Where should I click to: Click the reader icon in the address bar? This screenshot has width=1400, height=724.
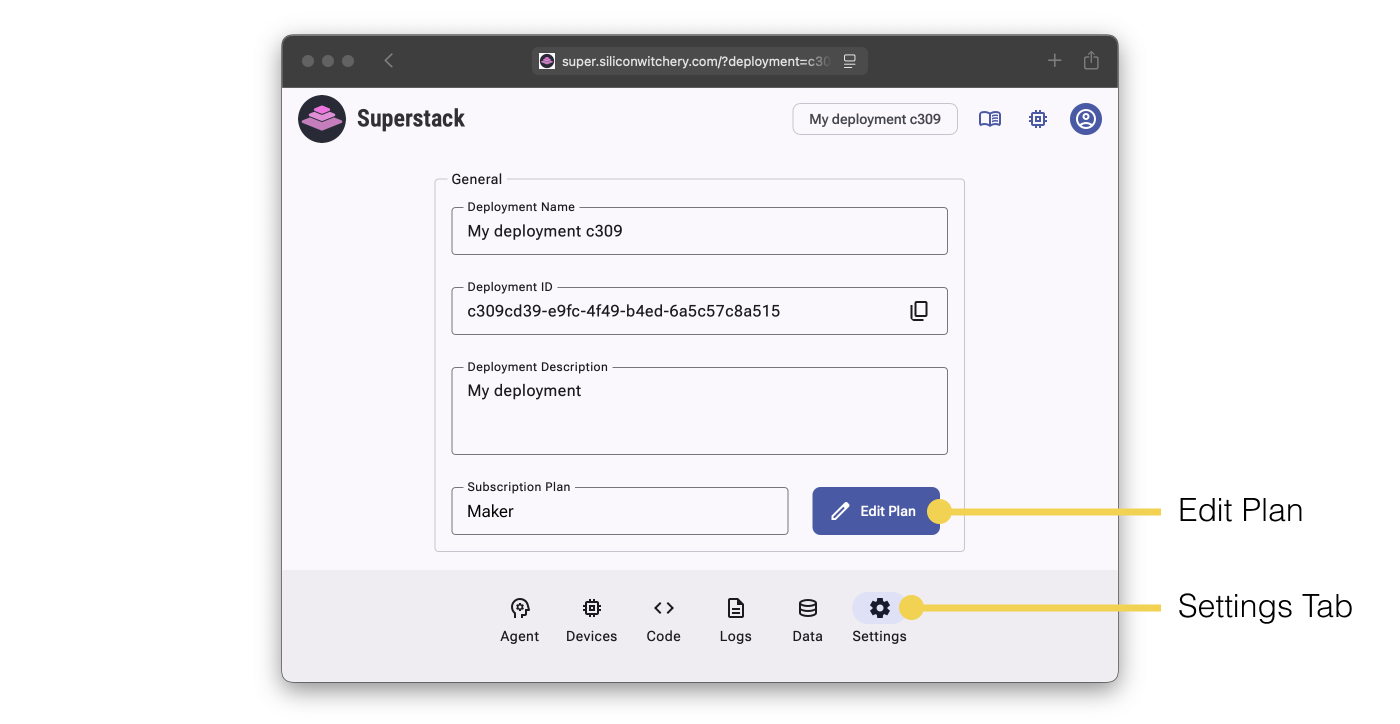tap(849, 61)
